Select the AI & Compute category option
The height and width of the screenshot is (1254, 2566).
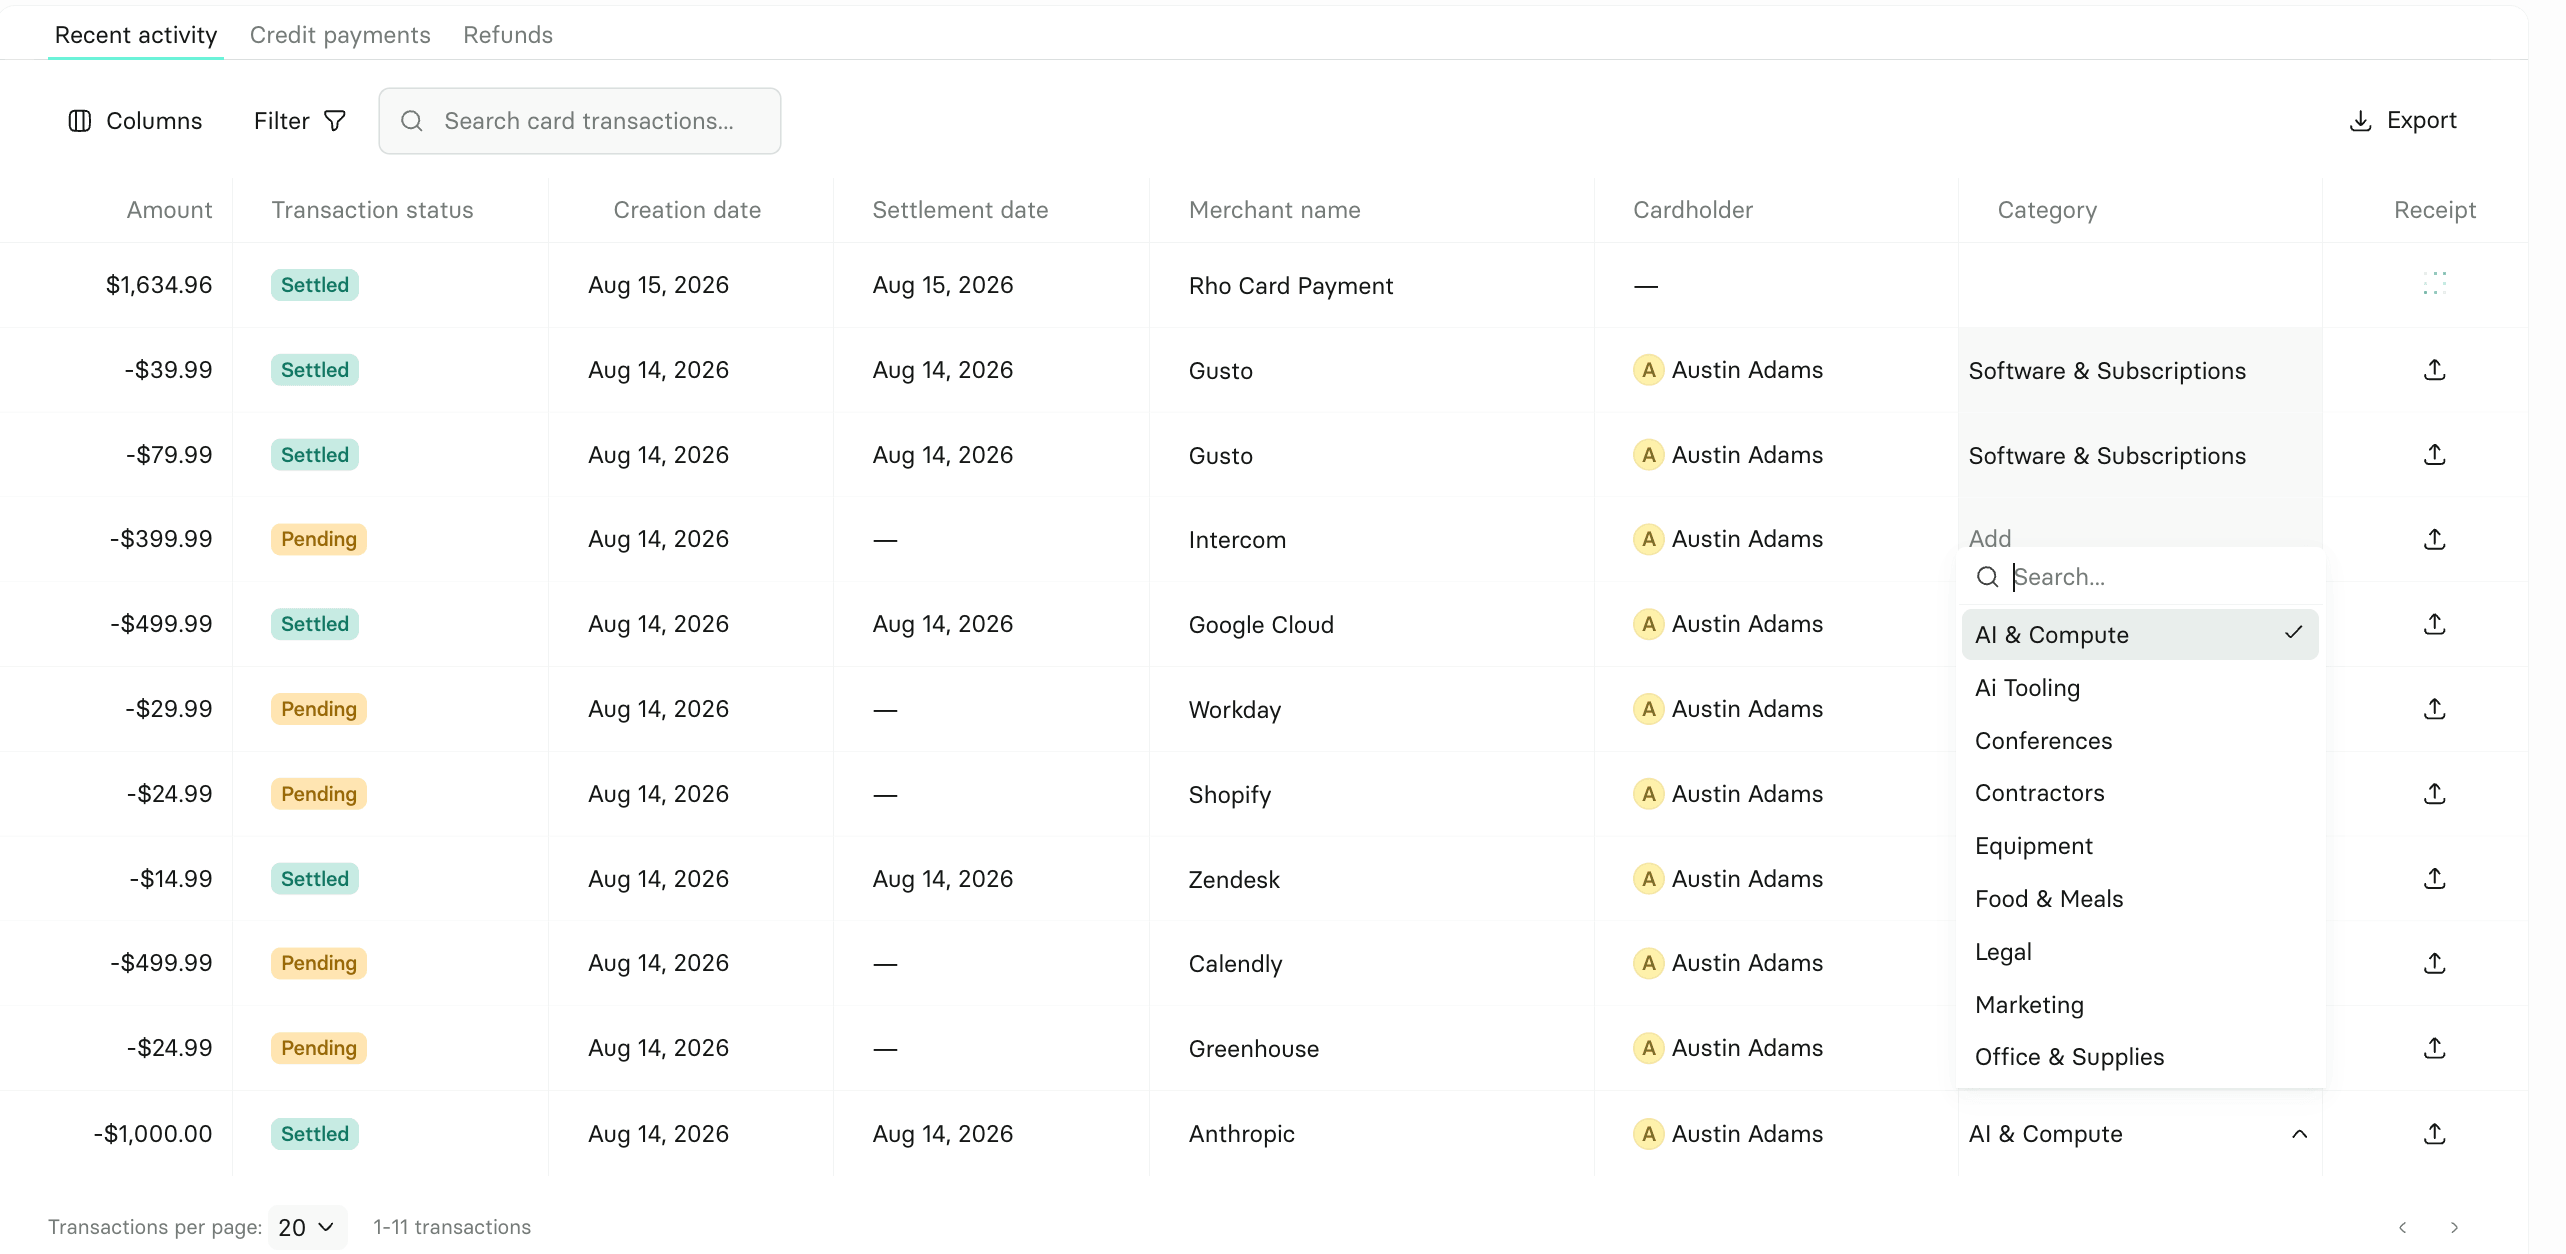tap(2140, 635)
